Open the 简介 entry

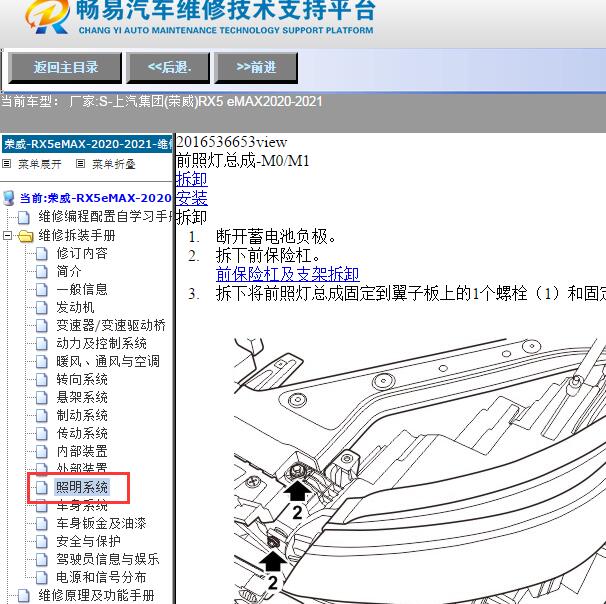tap(69, 271)
